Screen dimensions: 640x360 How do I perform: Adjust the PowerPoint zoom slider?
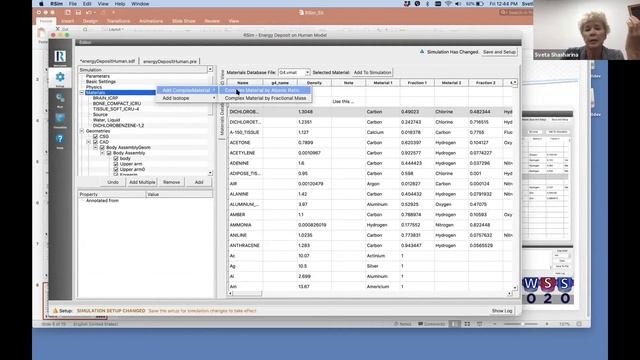click(x=522, y=324)
